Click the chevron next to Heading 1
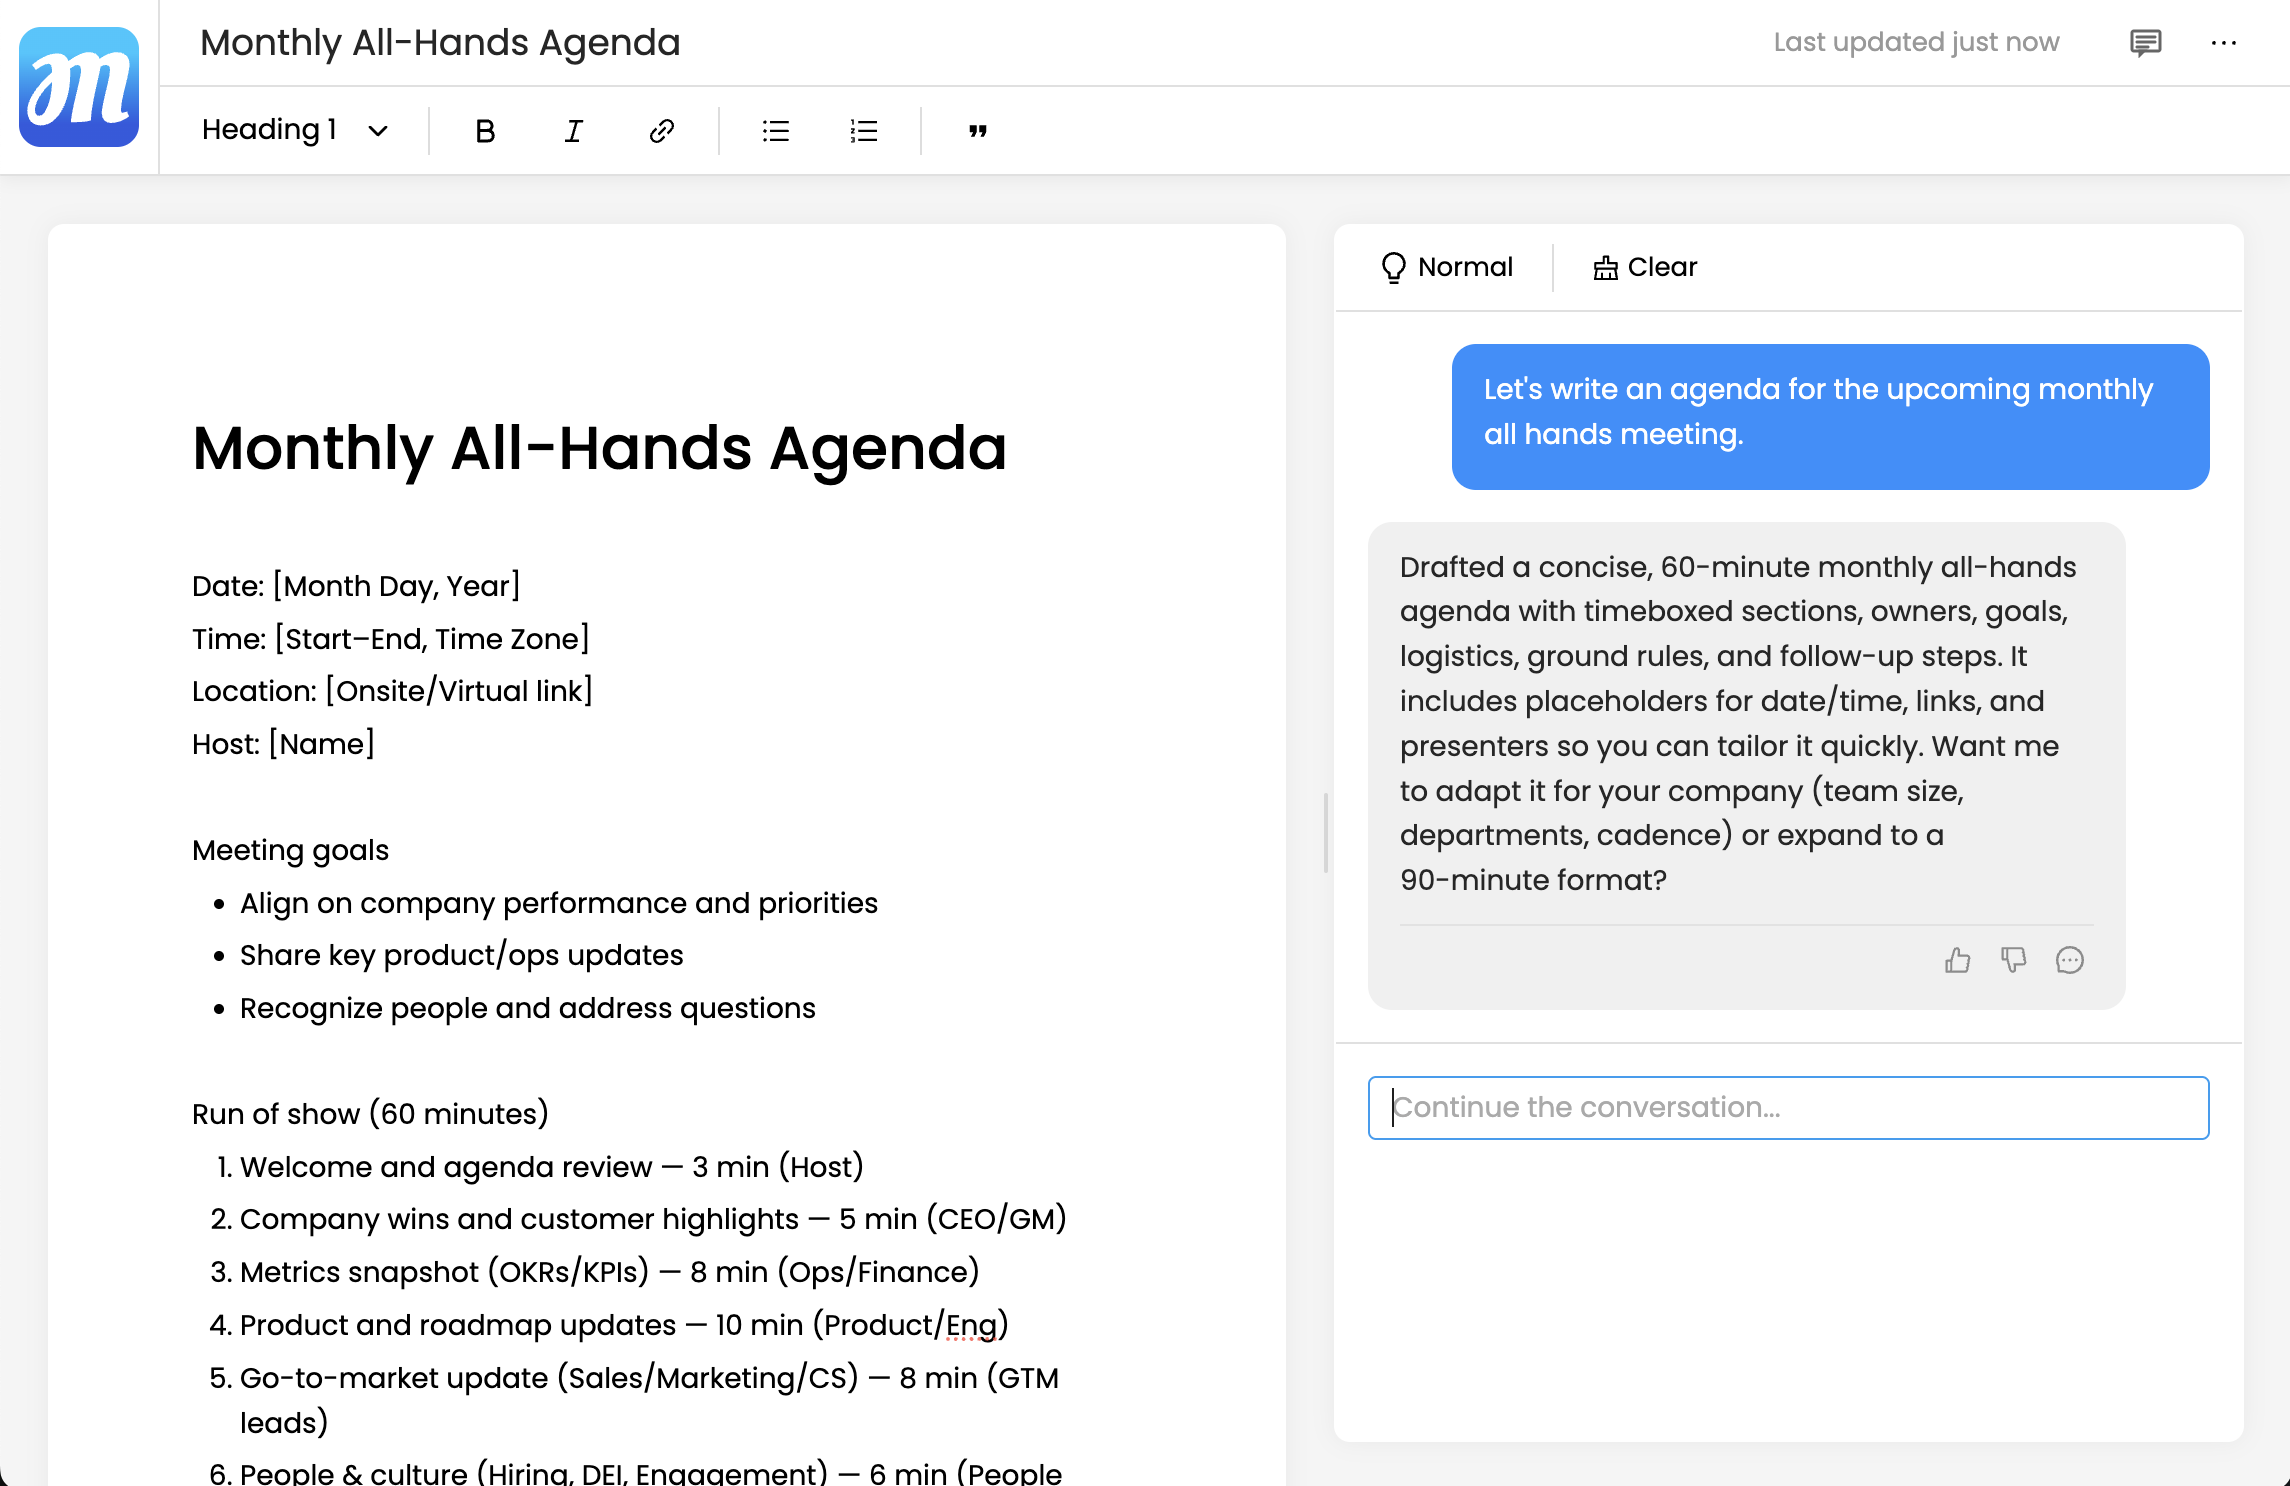The image size is (2290, 1486). [378, 131]
